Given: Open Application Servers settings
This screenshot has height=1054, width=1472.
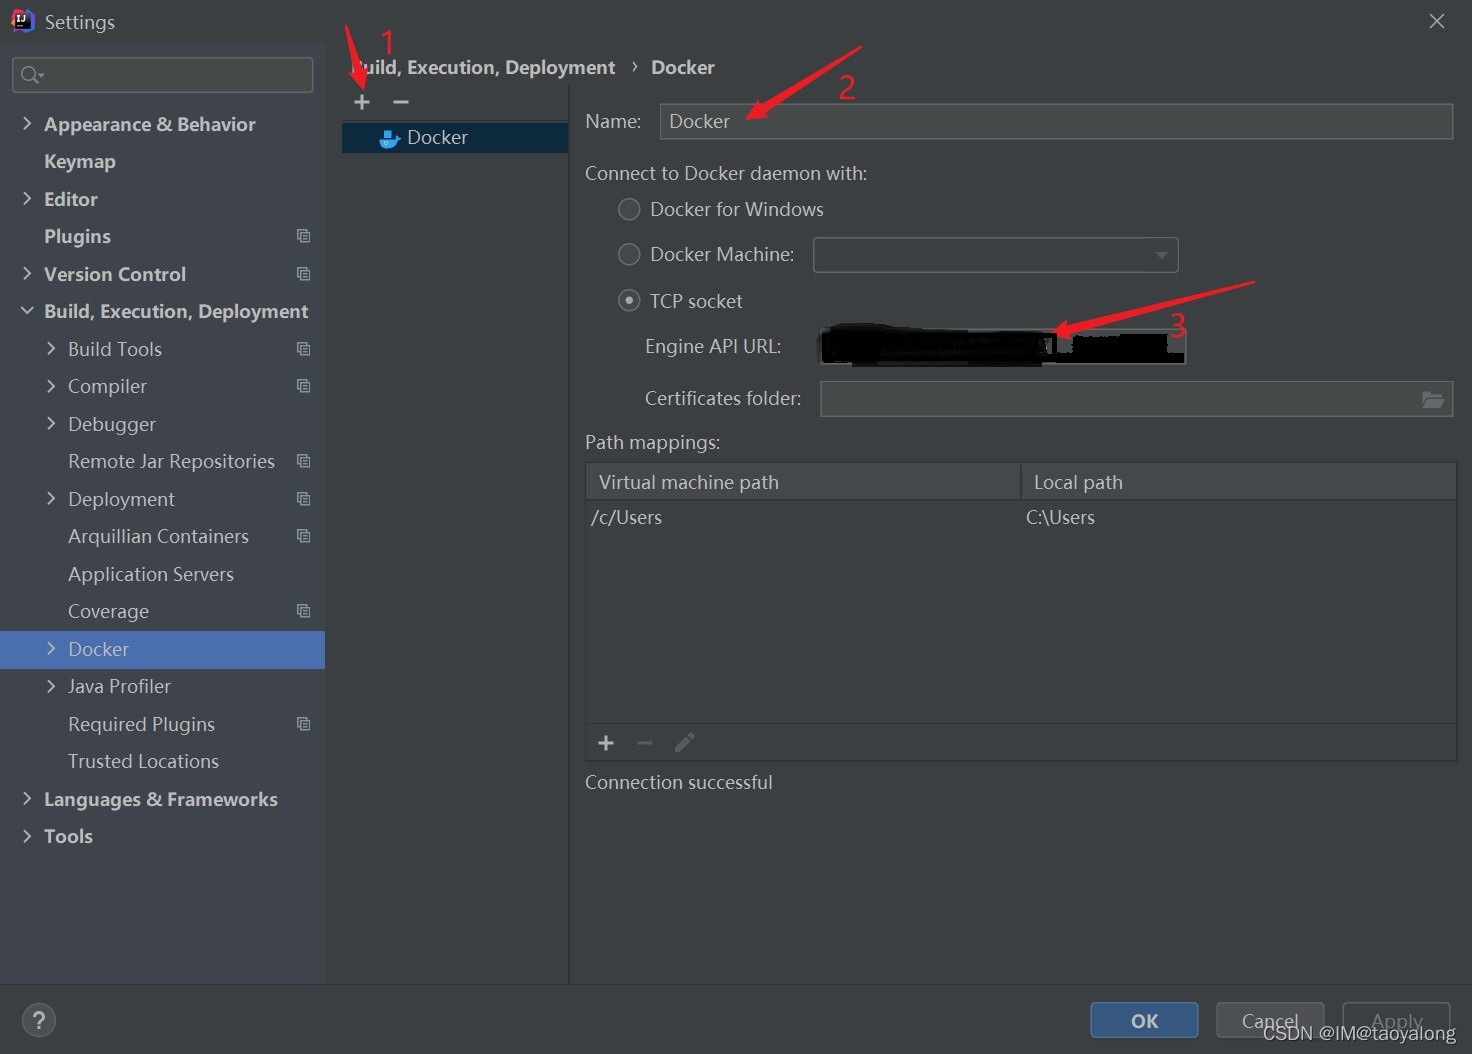Looking at the screenshot, I should [151, 574].
